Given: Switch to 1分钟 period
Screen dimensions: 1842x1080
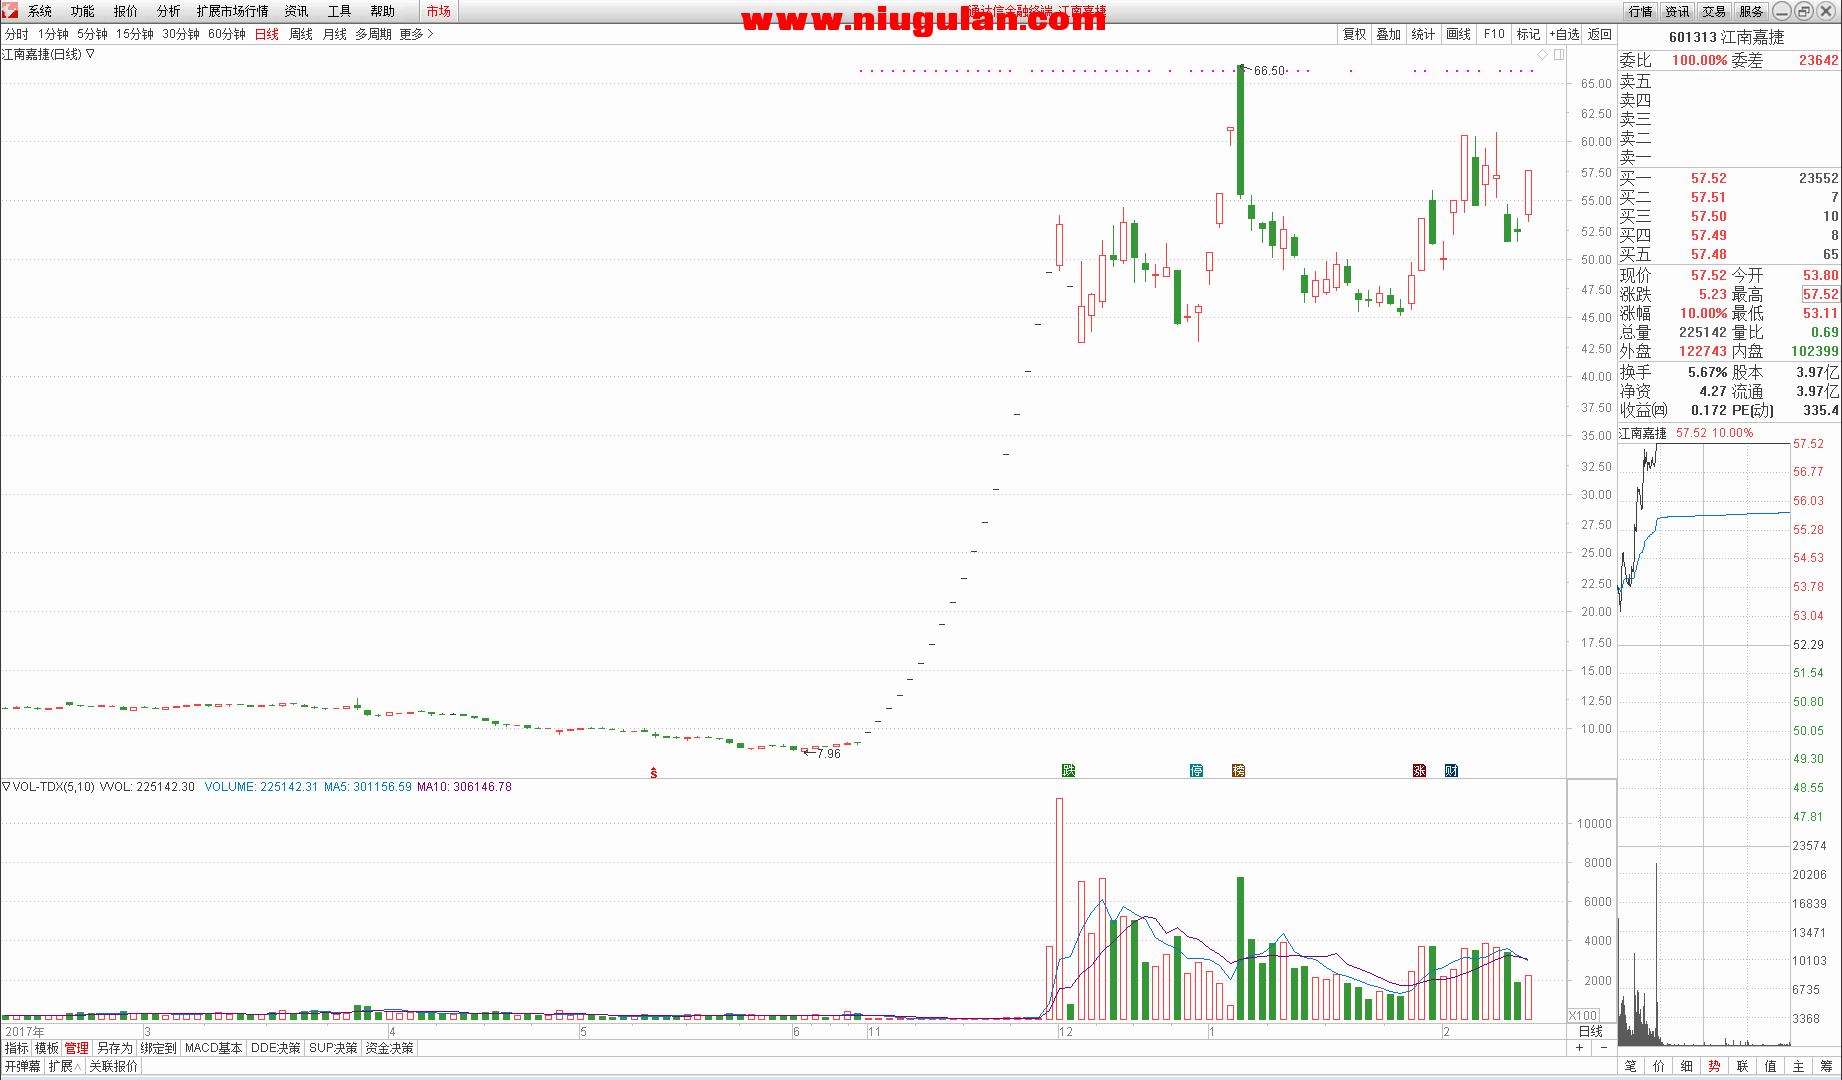Looking at the screenshot, I should click(x=53, y=34).
